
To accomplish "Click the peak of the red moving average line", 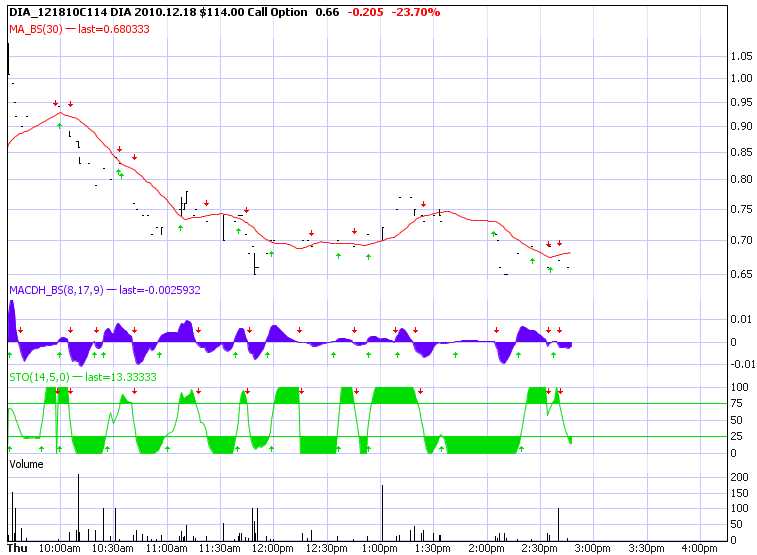I will click(x=62, y=113).
